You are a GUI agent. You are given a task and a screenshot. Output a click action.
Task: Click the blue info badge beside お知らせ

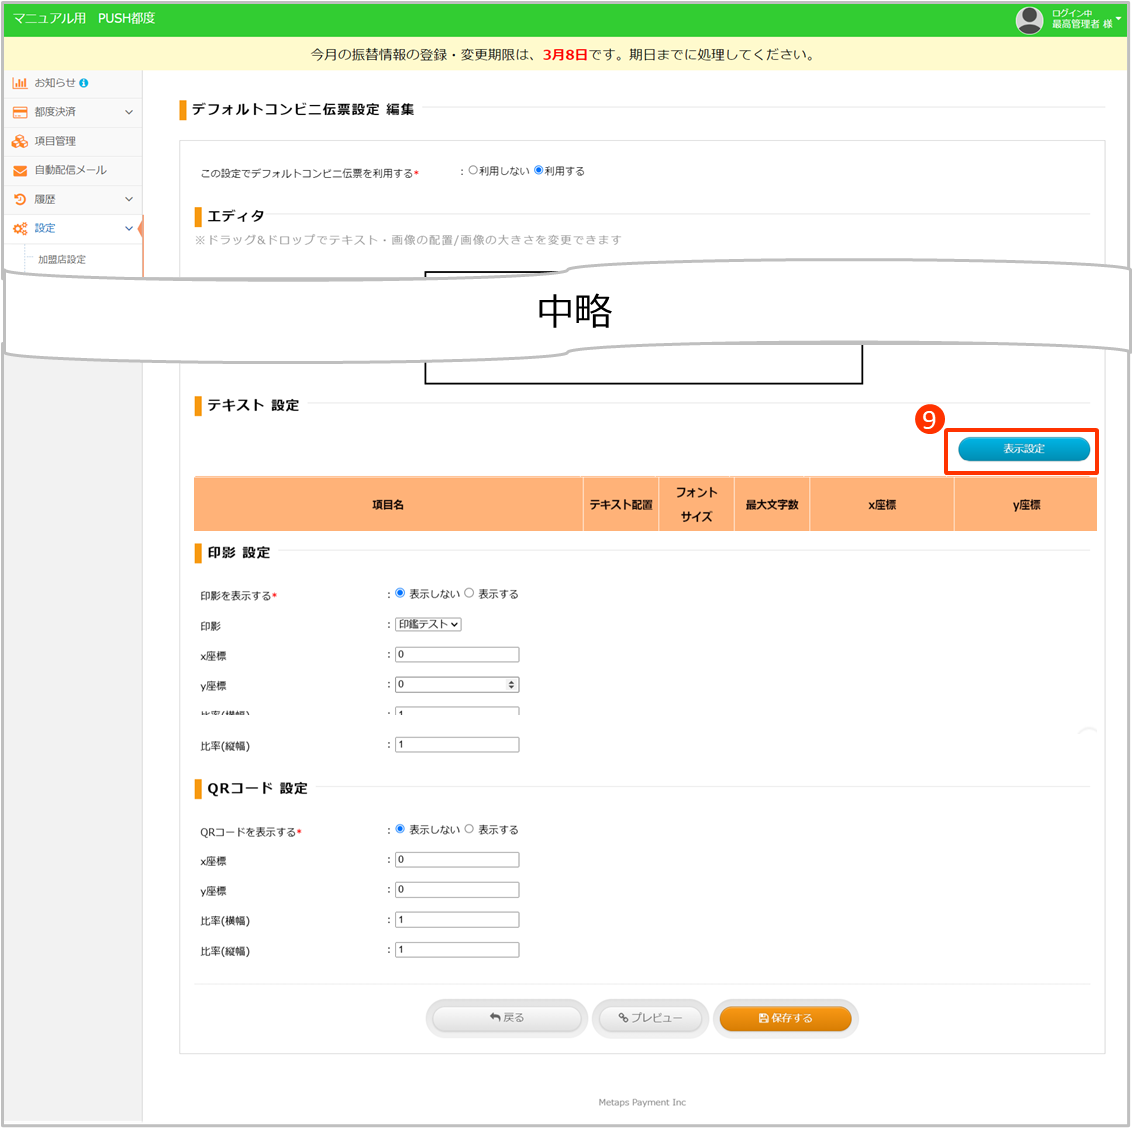click(x=84, y=83)
